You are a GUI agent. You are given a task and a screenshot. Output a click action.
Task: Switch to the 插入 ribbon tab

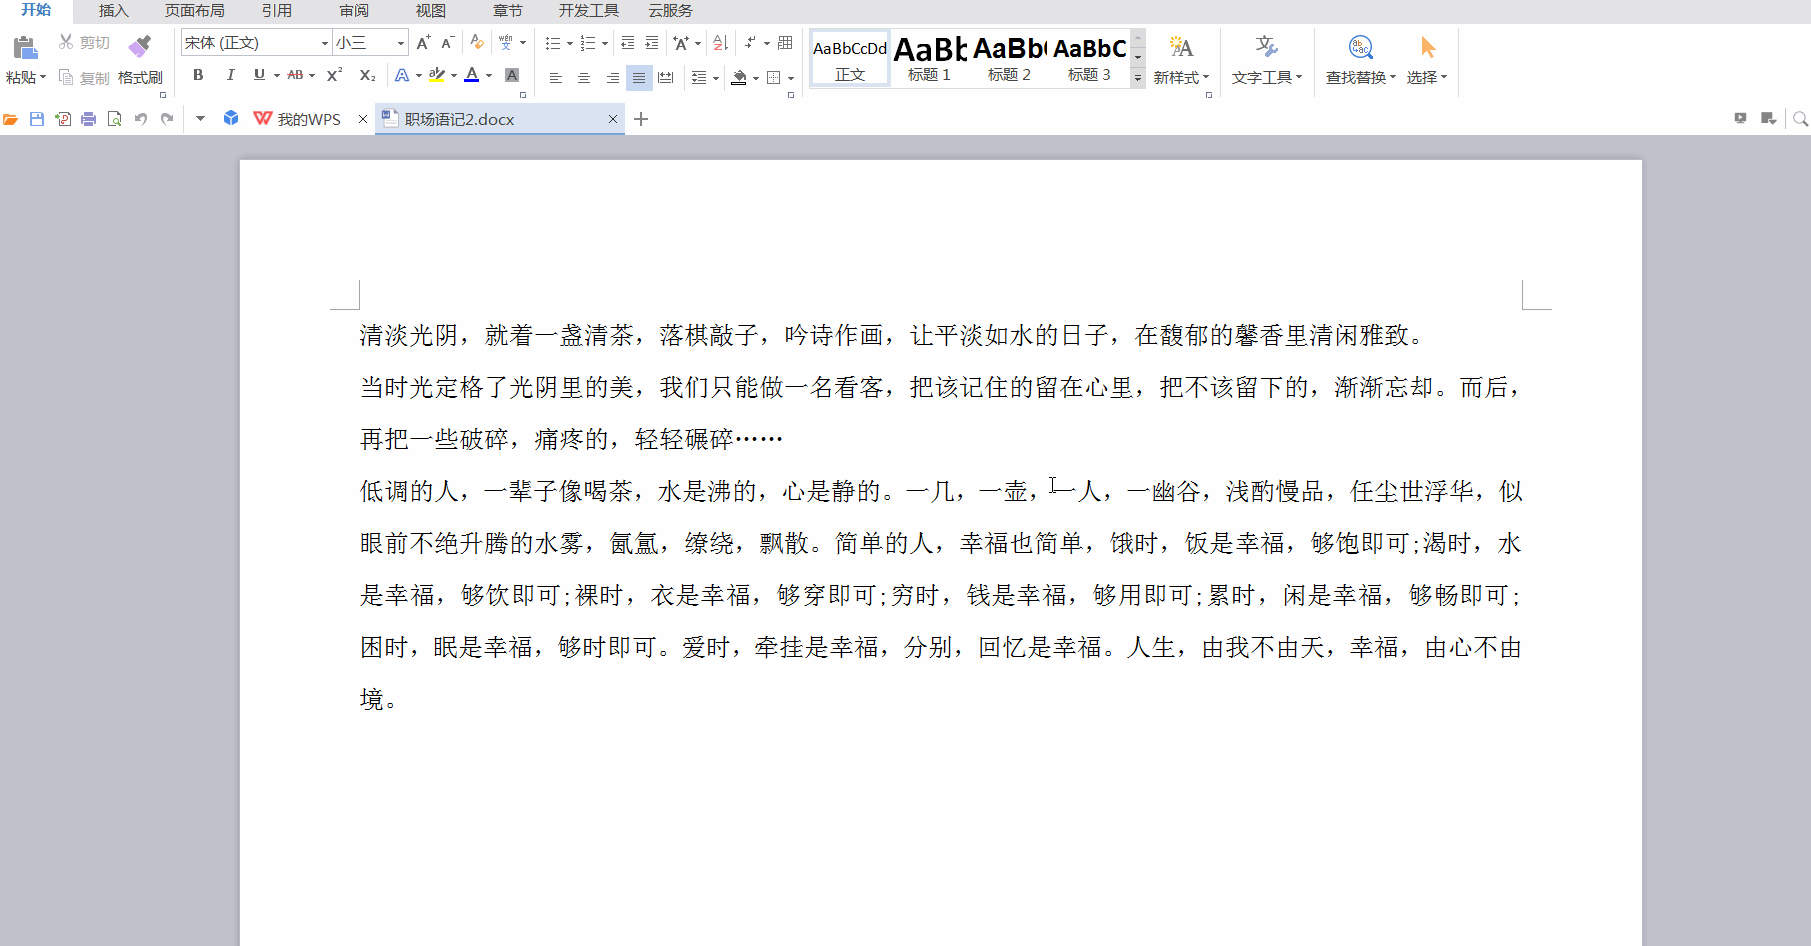point(114,11)
